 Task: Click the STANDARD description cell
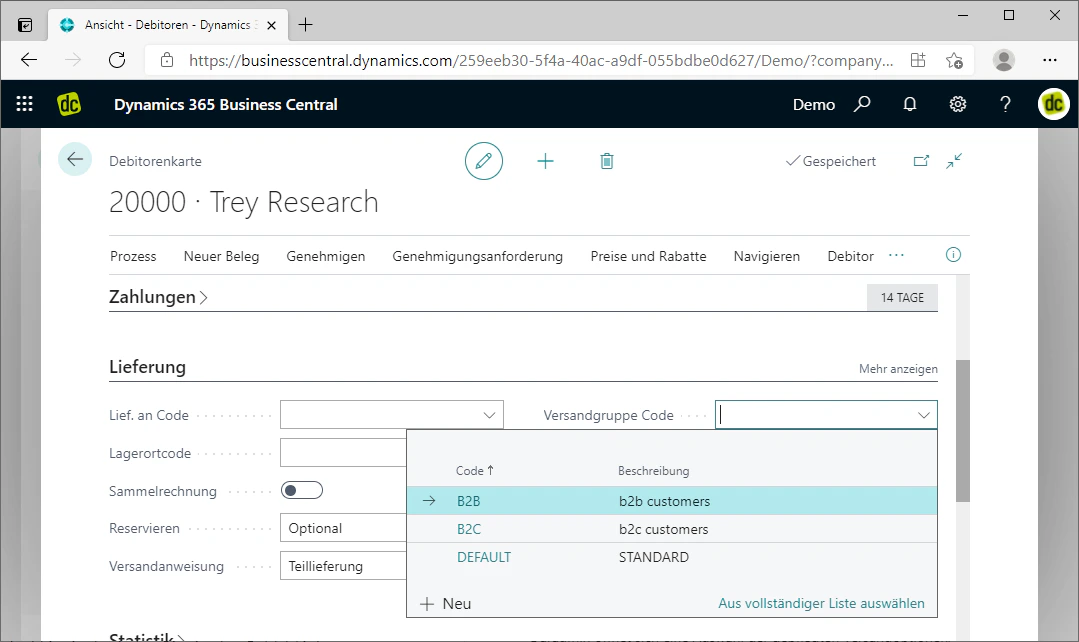(x=653, y=557)
